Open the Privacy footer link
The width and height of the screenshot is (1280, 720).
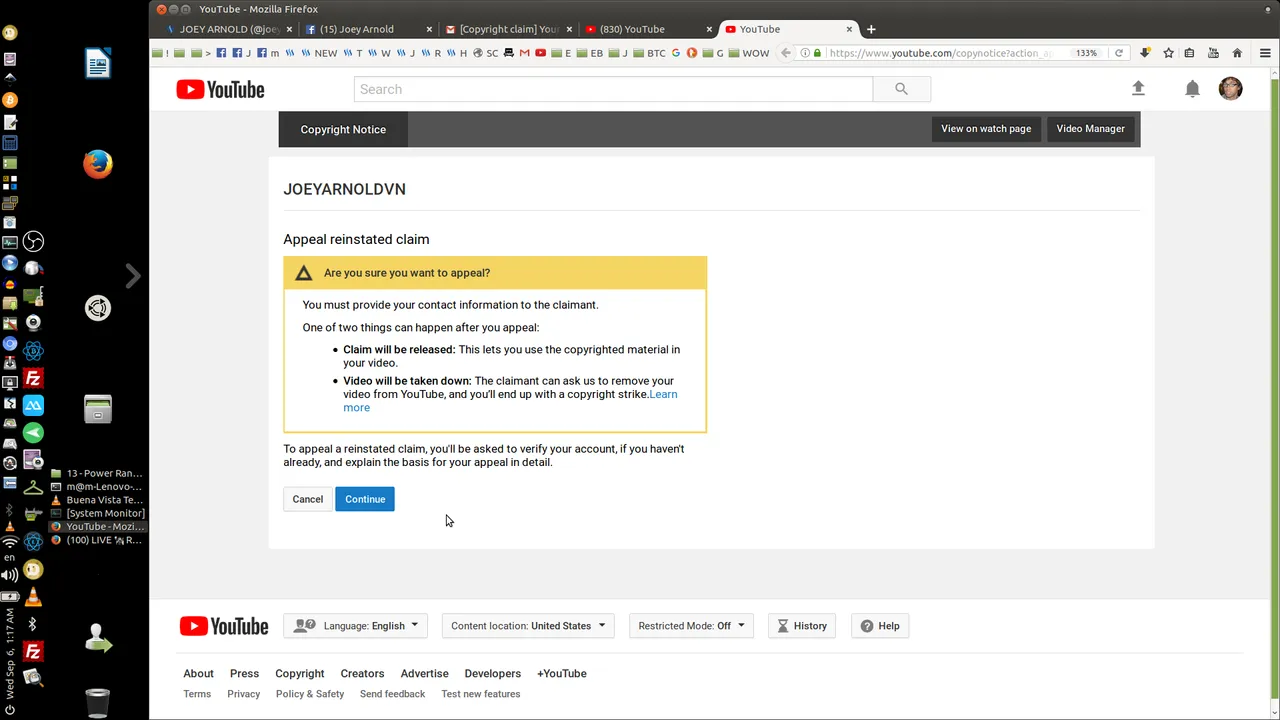(243, 694)
